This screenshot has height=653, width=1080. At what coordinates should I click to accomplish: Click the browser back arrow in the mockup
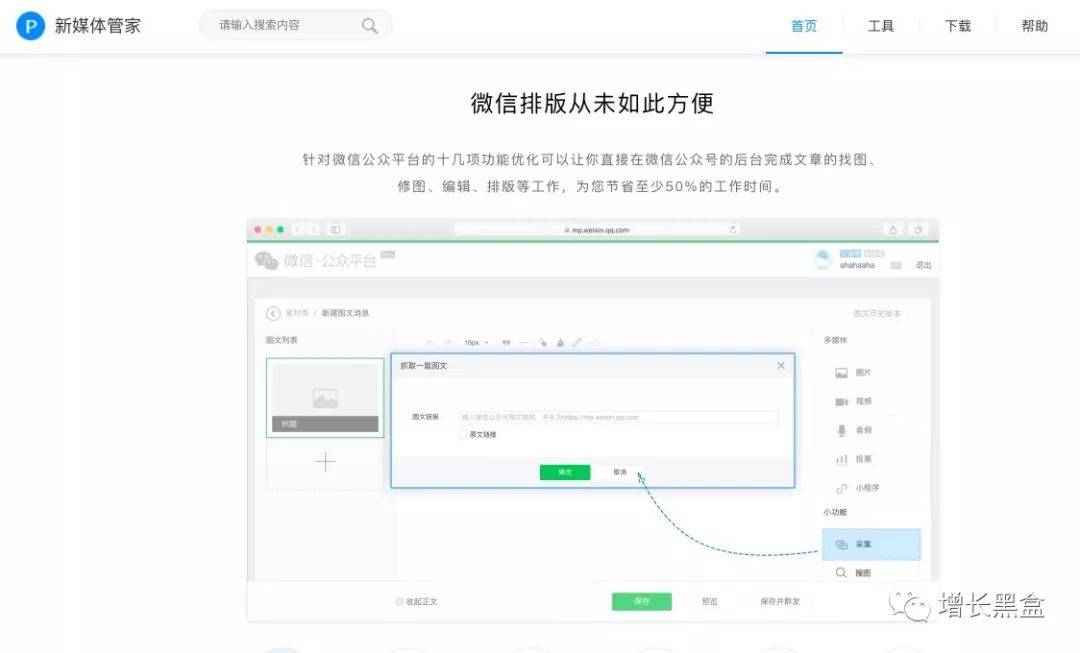pyautogui.click(x=298, y=229)
